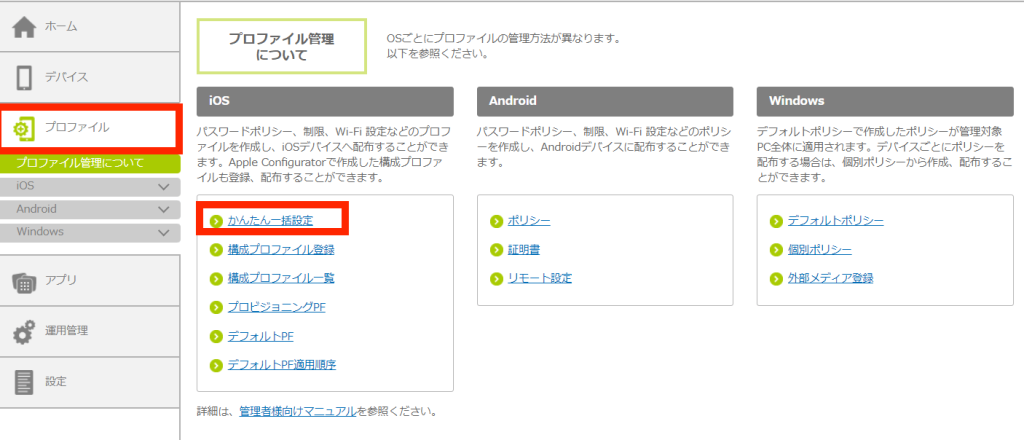Click the プロファイル管理について heading box
The width and height of the screenshot is (1024, 440).
click(281, 47)
